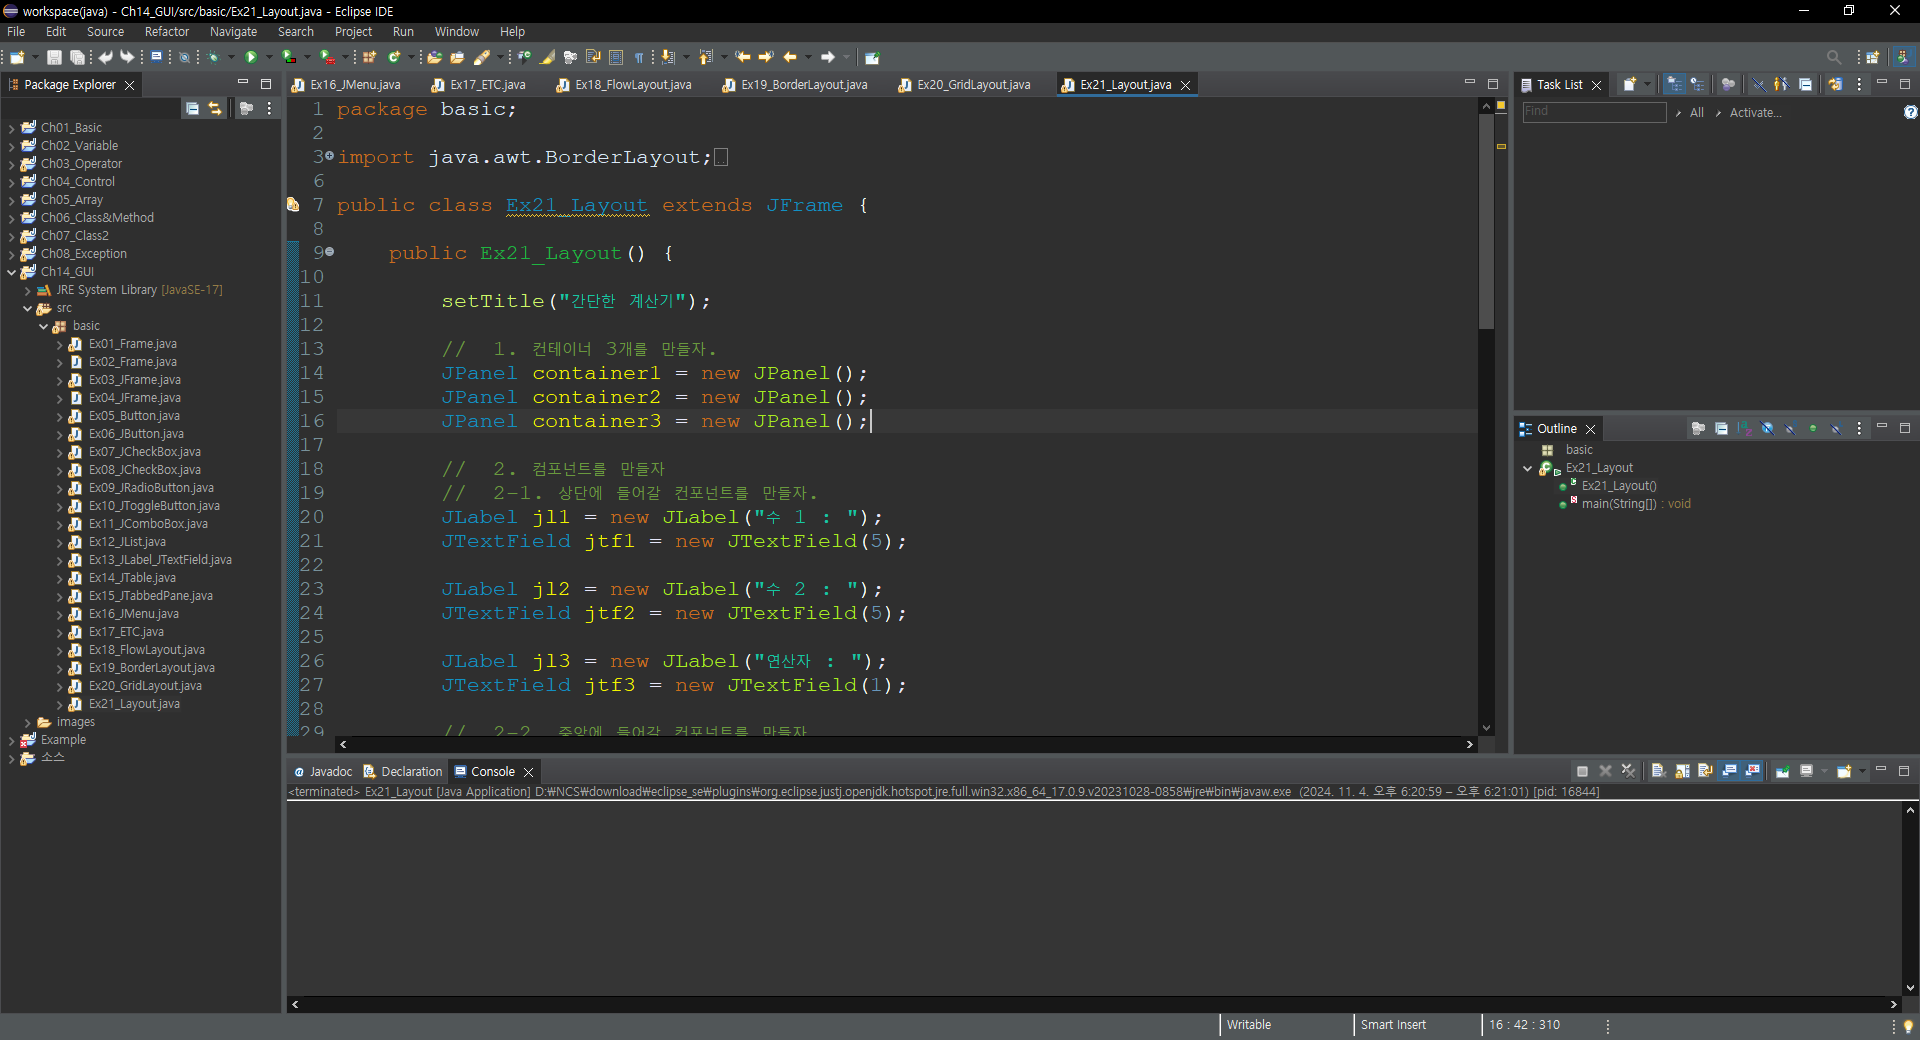Viewport: 1920px width, 1040px height.
Task: Click the New Java Package toolbar icon
Action: 370,58
